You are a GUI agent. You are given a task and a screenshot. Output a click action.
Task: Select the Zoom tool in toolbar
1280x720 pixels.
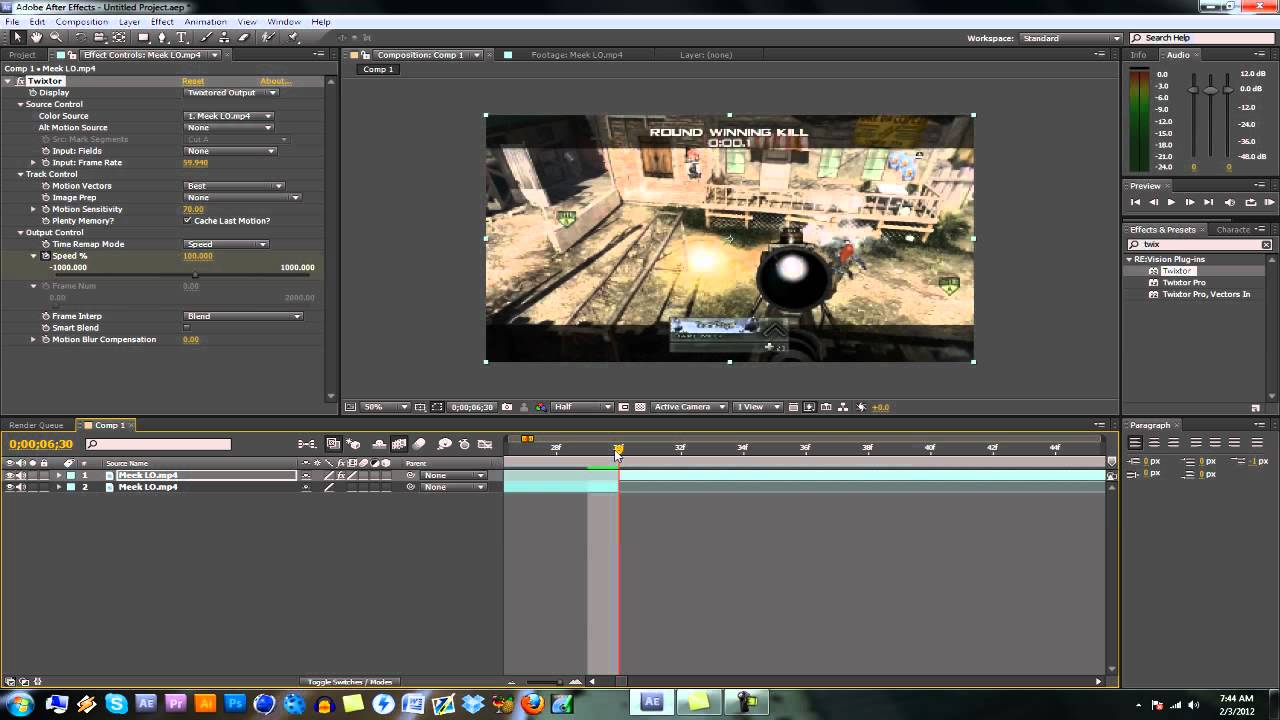pyautogui.click(x=55, y=37)
